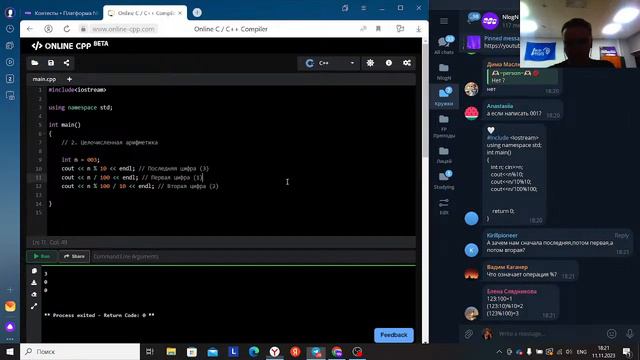Open Telegram hamburger menu
Screen dimensions: 640x360
pyautogui.click(x=444, y=21)
